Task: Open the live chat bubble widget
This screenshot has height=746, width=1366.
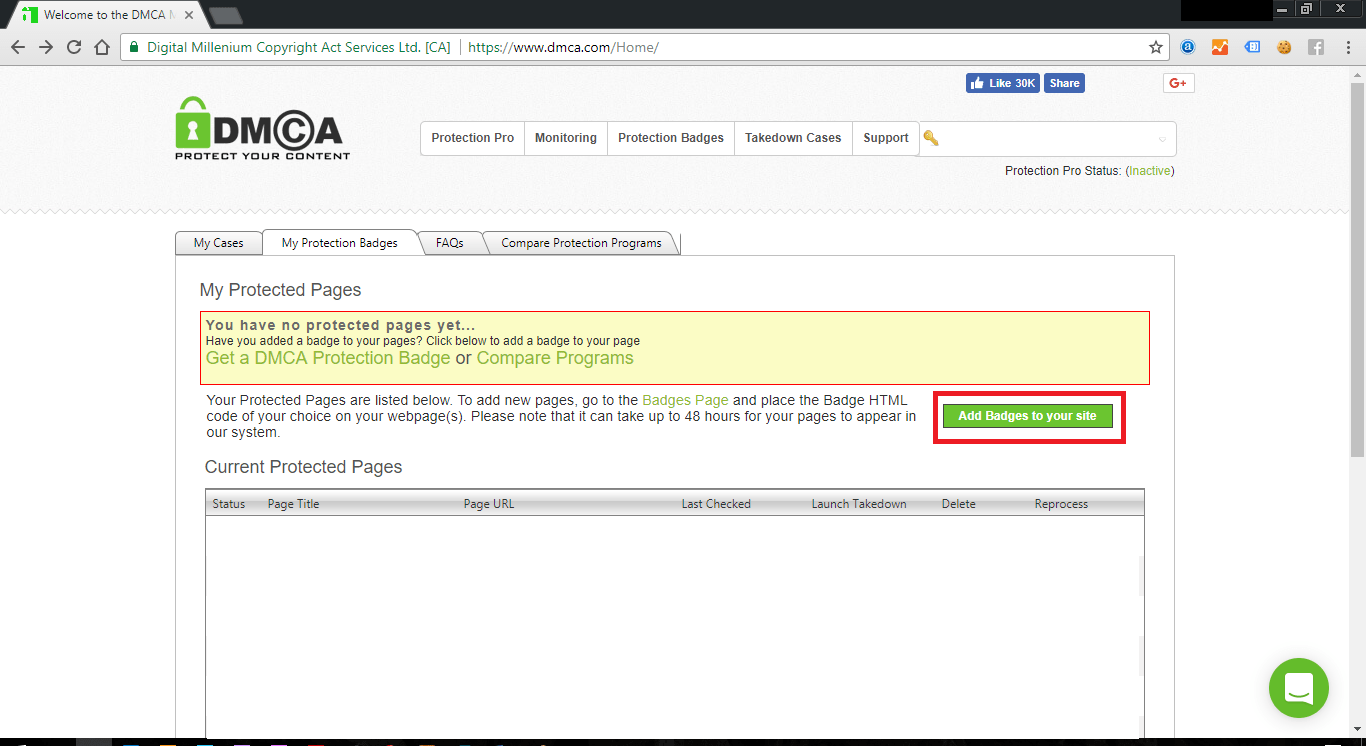Action: pyautogui.click(x=1298, y=688)
